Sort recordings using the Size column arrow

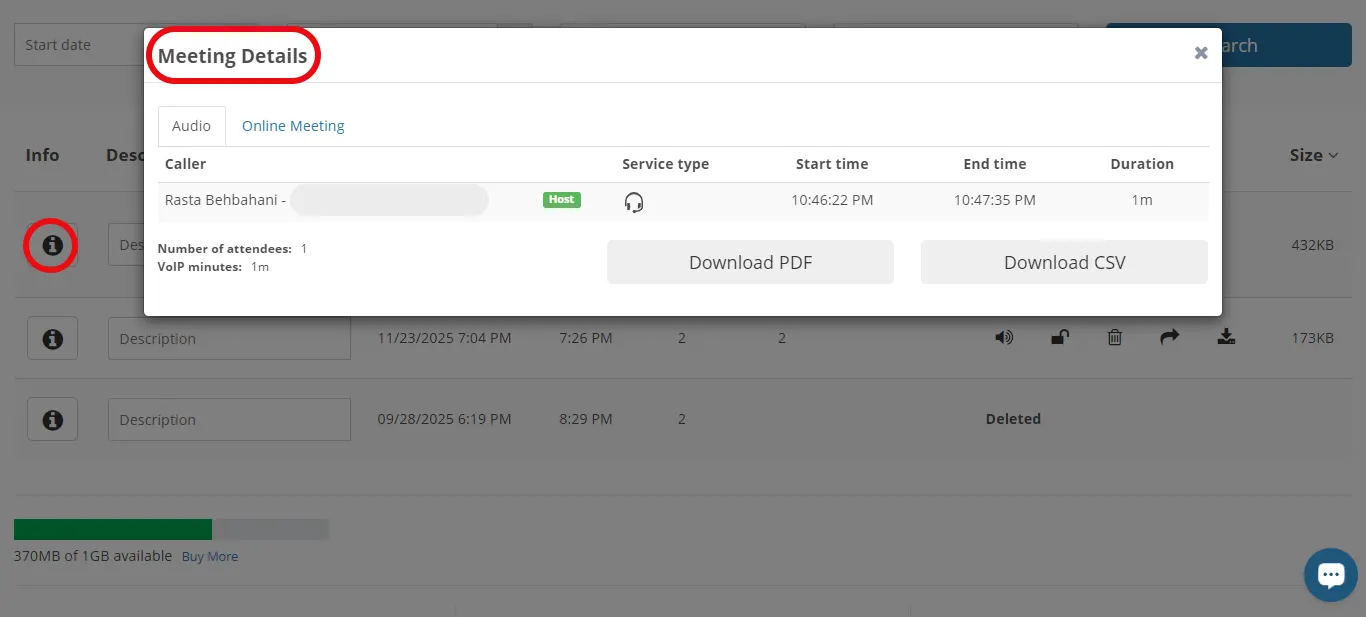coord(1333,155)
